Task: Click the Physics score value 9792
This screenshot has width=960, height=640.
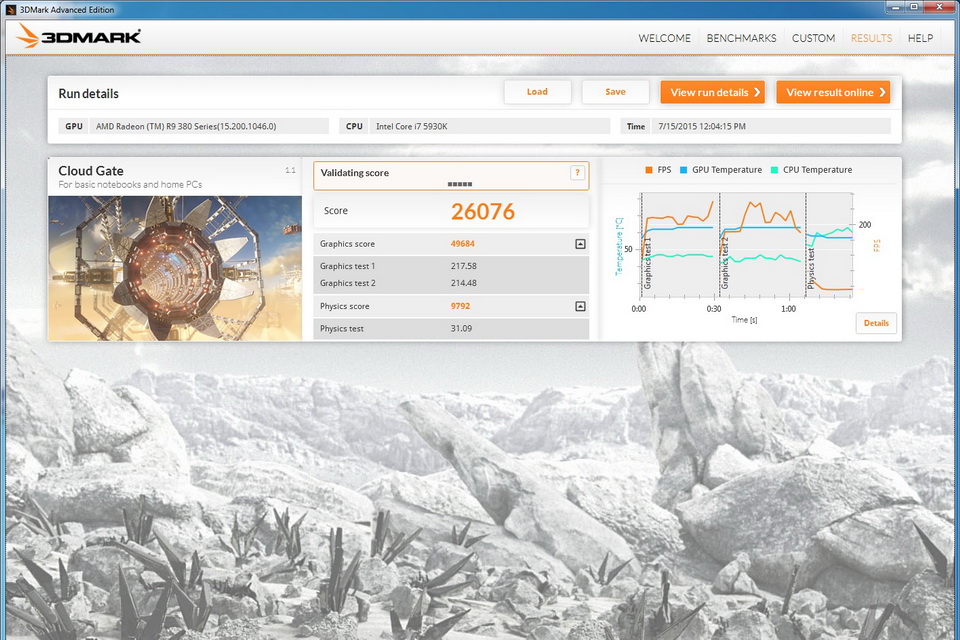Action: [460, 306]
